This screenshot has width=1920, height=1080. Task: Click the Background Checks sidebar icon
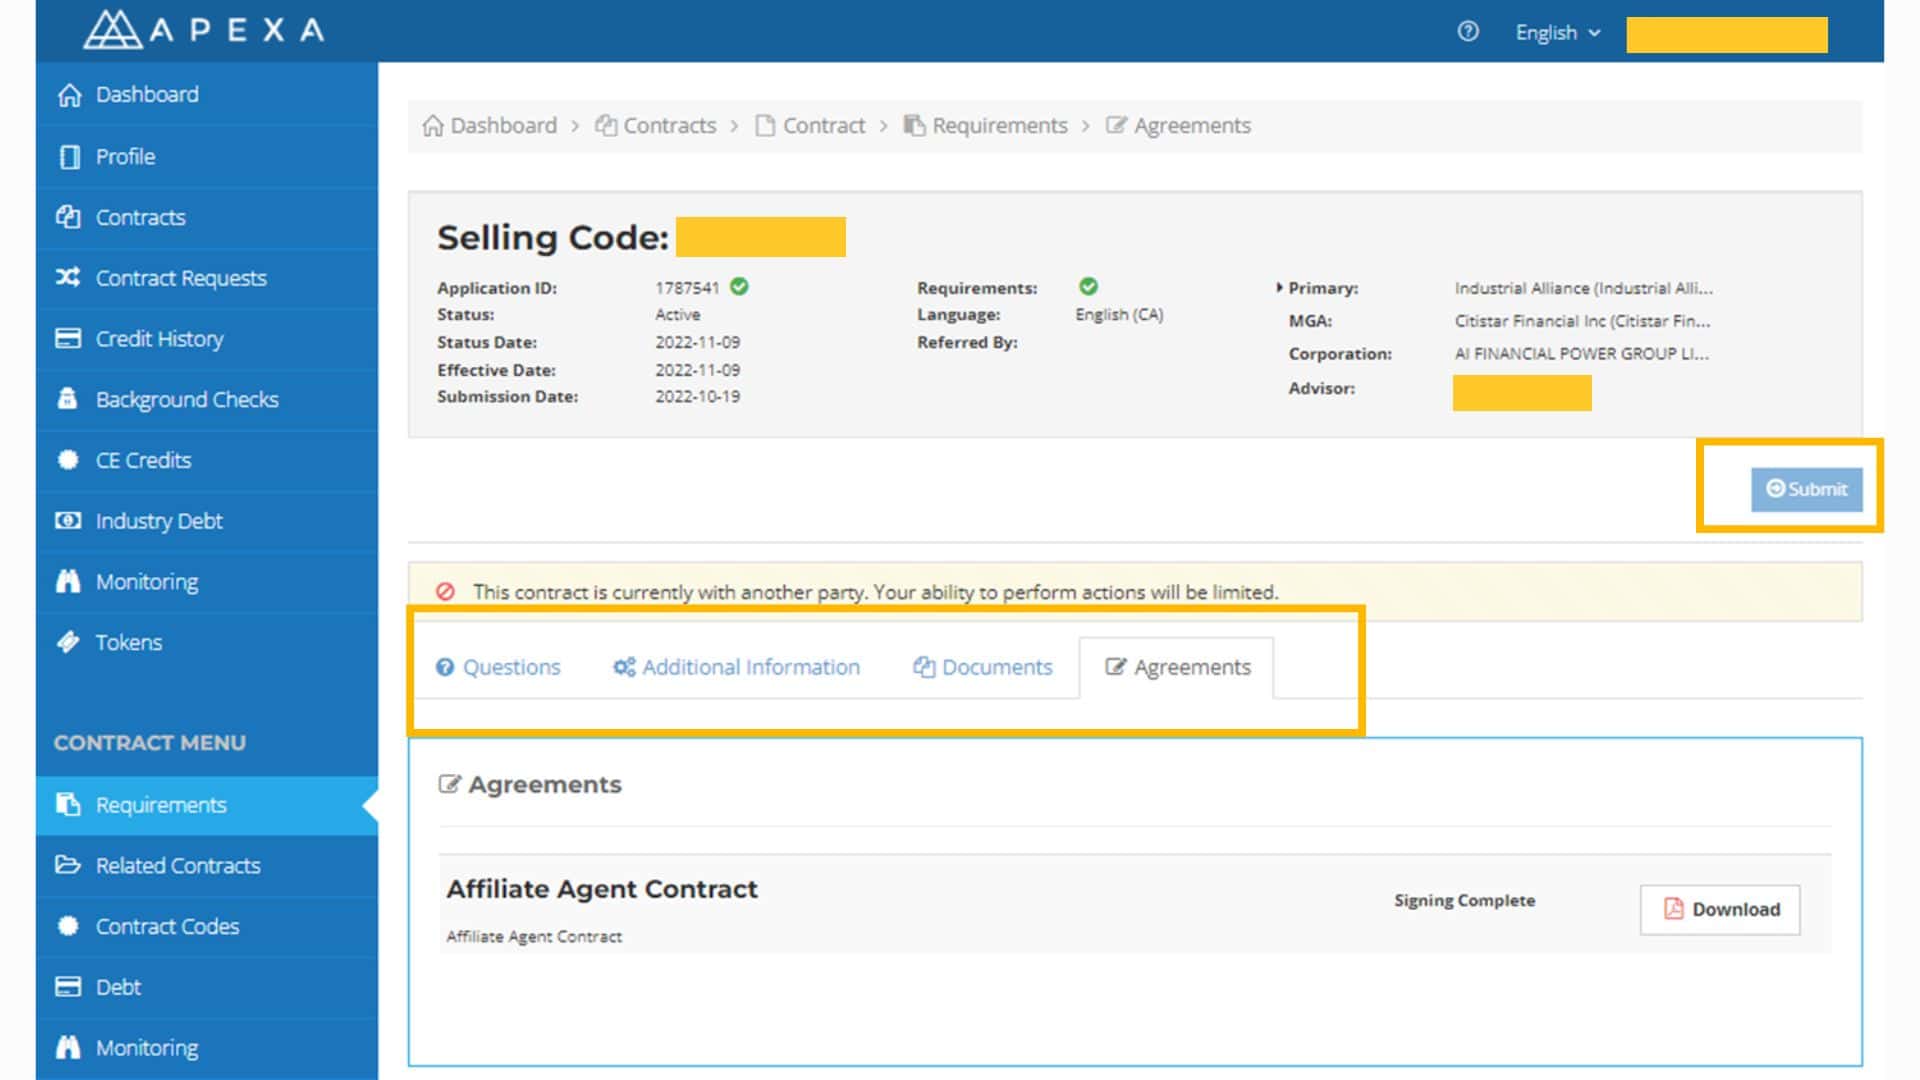[x=68, y=399]
